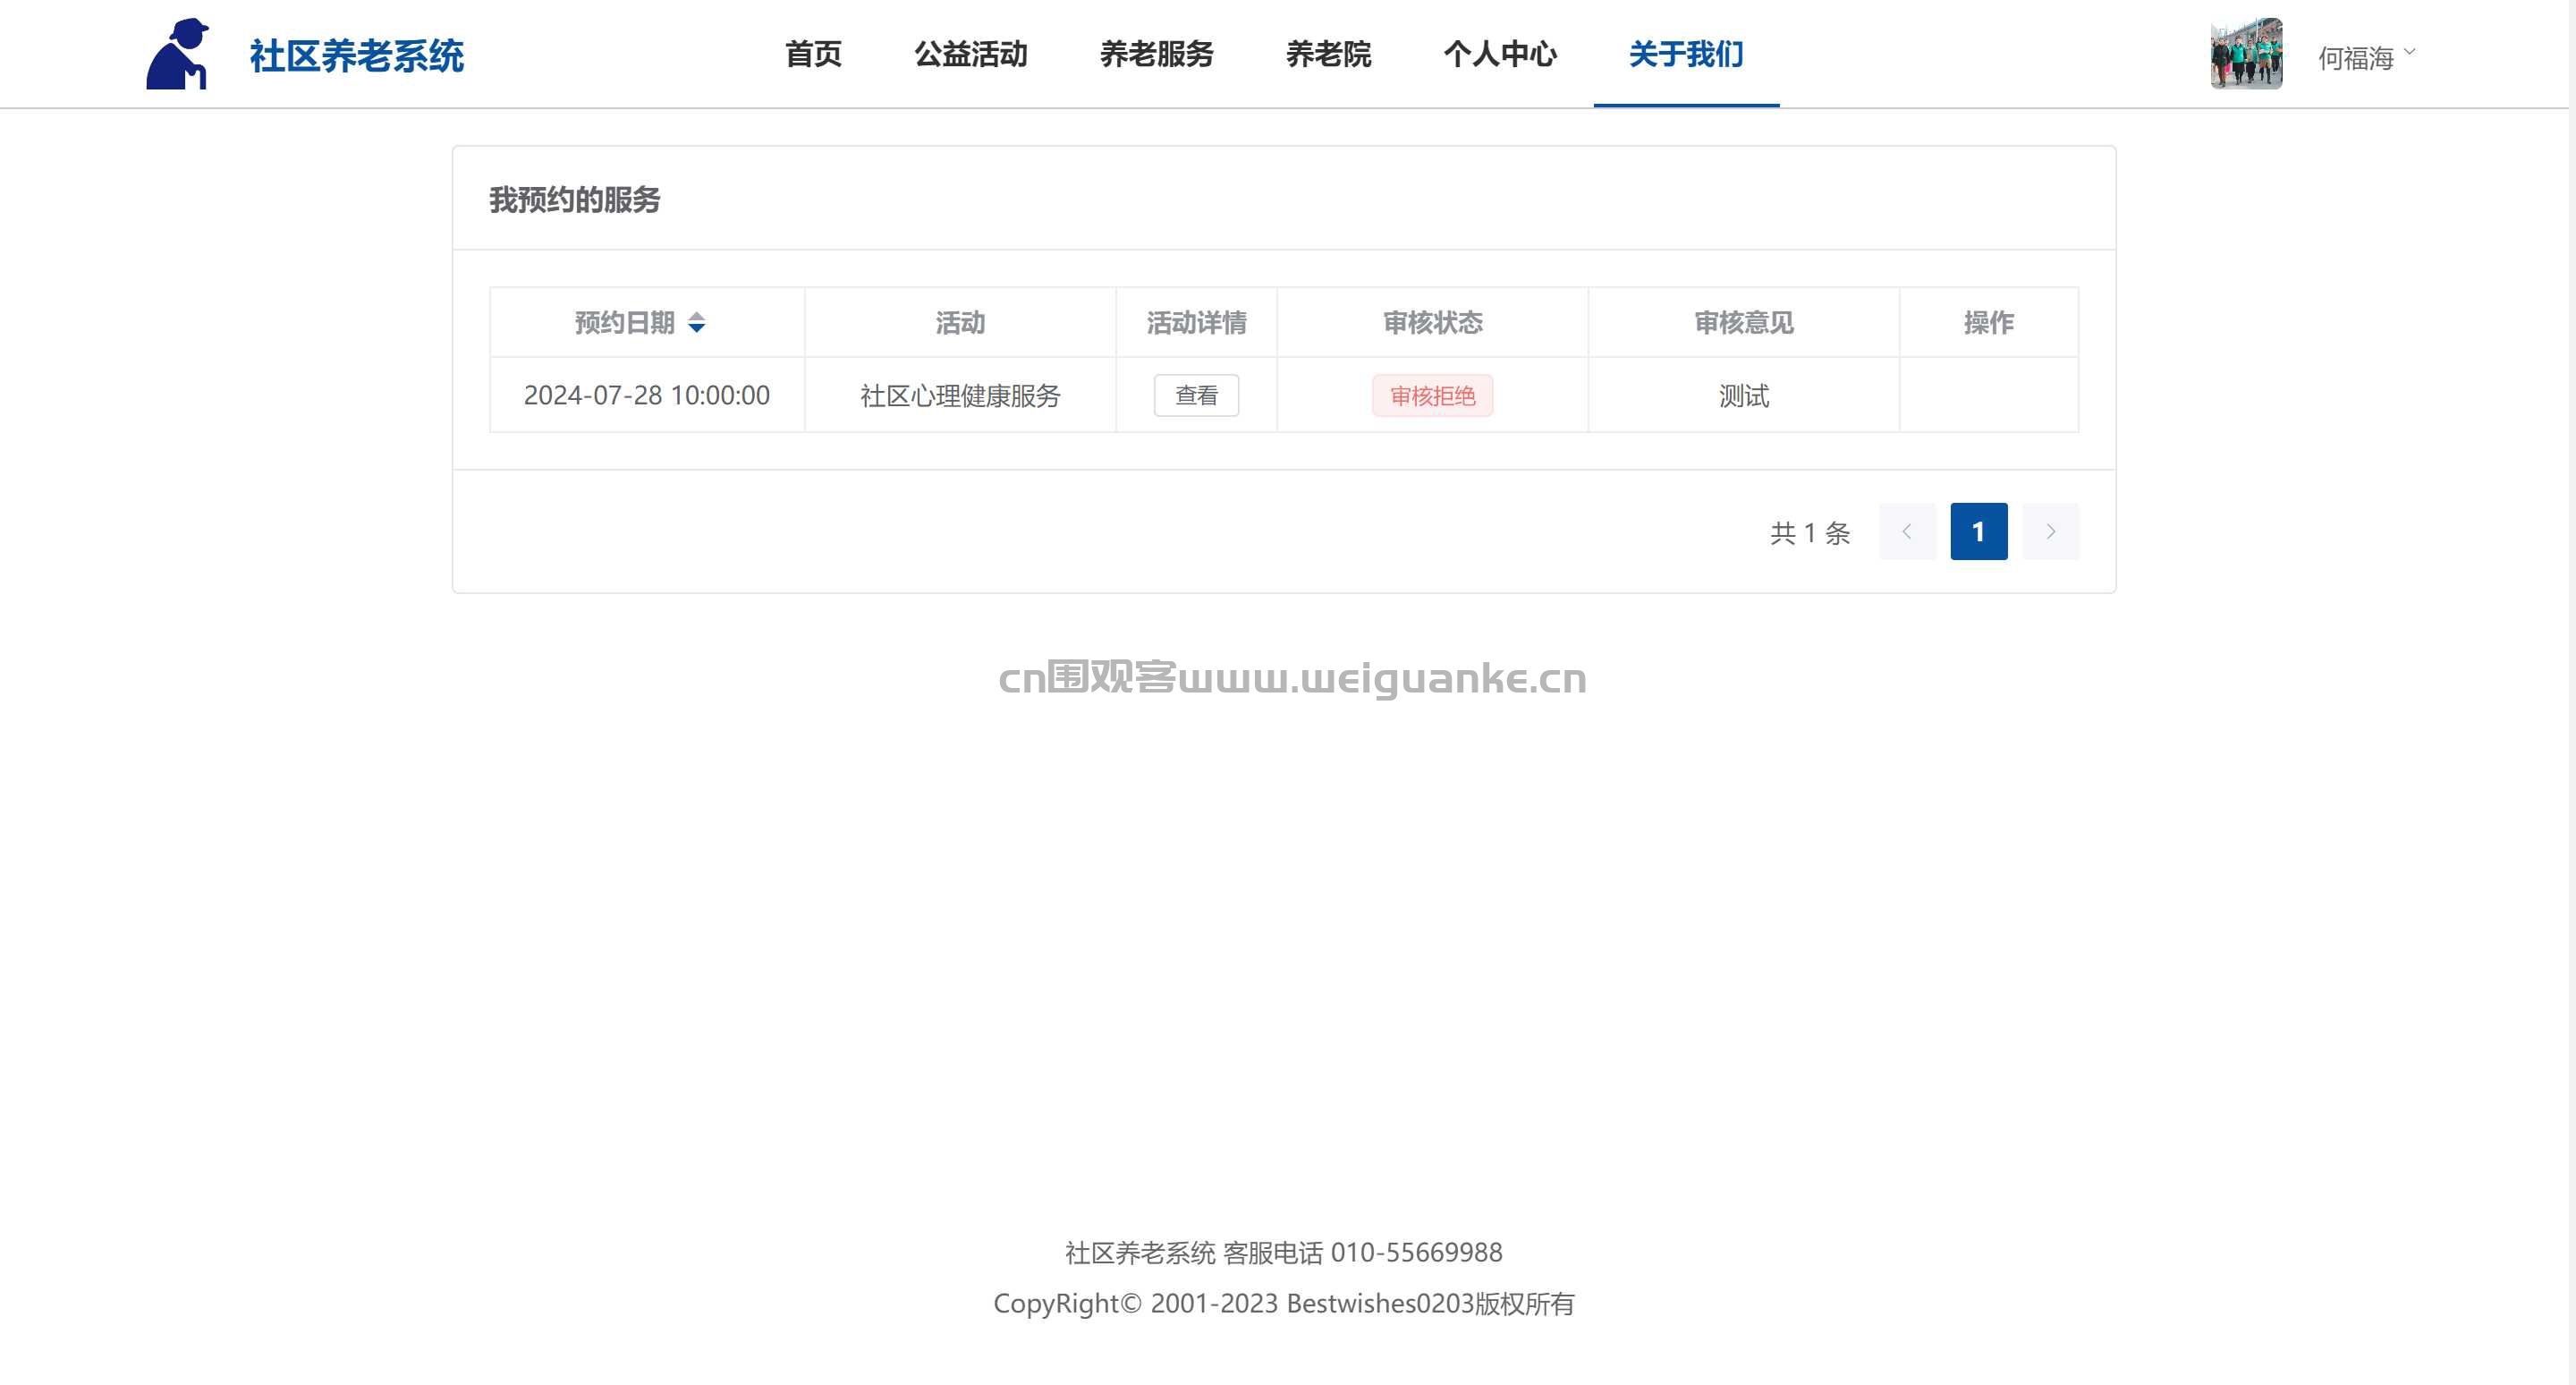Go to 公益活动 navigation tab
Screen dimensions: 2576x1385
(x=971, y=54)
